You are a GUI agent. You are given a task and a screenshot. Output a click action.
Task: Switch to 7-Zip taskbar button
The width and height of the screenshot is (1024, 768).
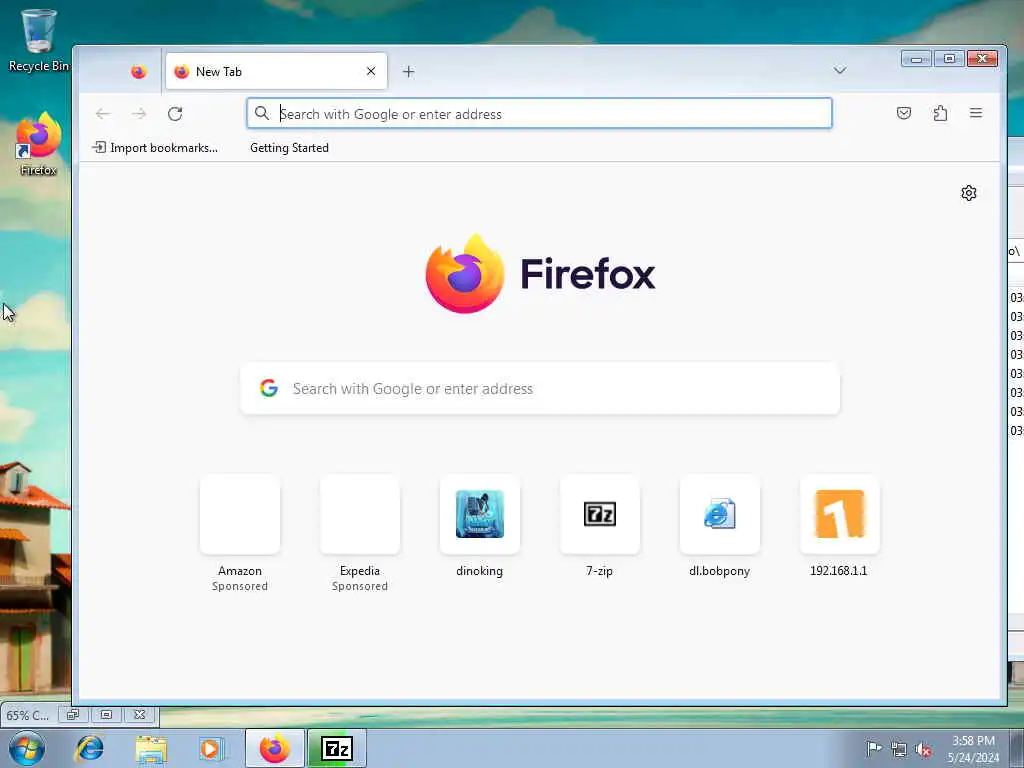coord(337,748)
